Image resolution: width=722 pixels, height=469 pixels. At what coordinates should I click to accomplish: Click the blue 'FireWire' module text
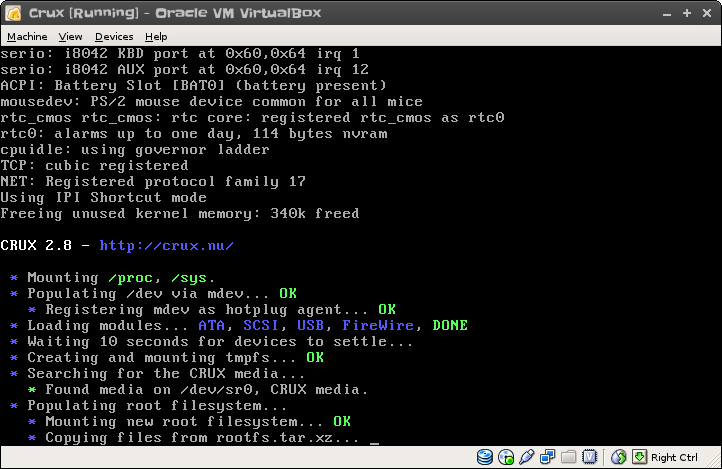tap(378, 325)
